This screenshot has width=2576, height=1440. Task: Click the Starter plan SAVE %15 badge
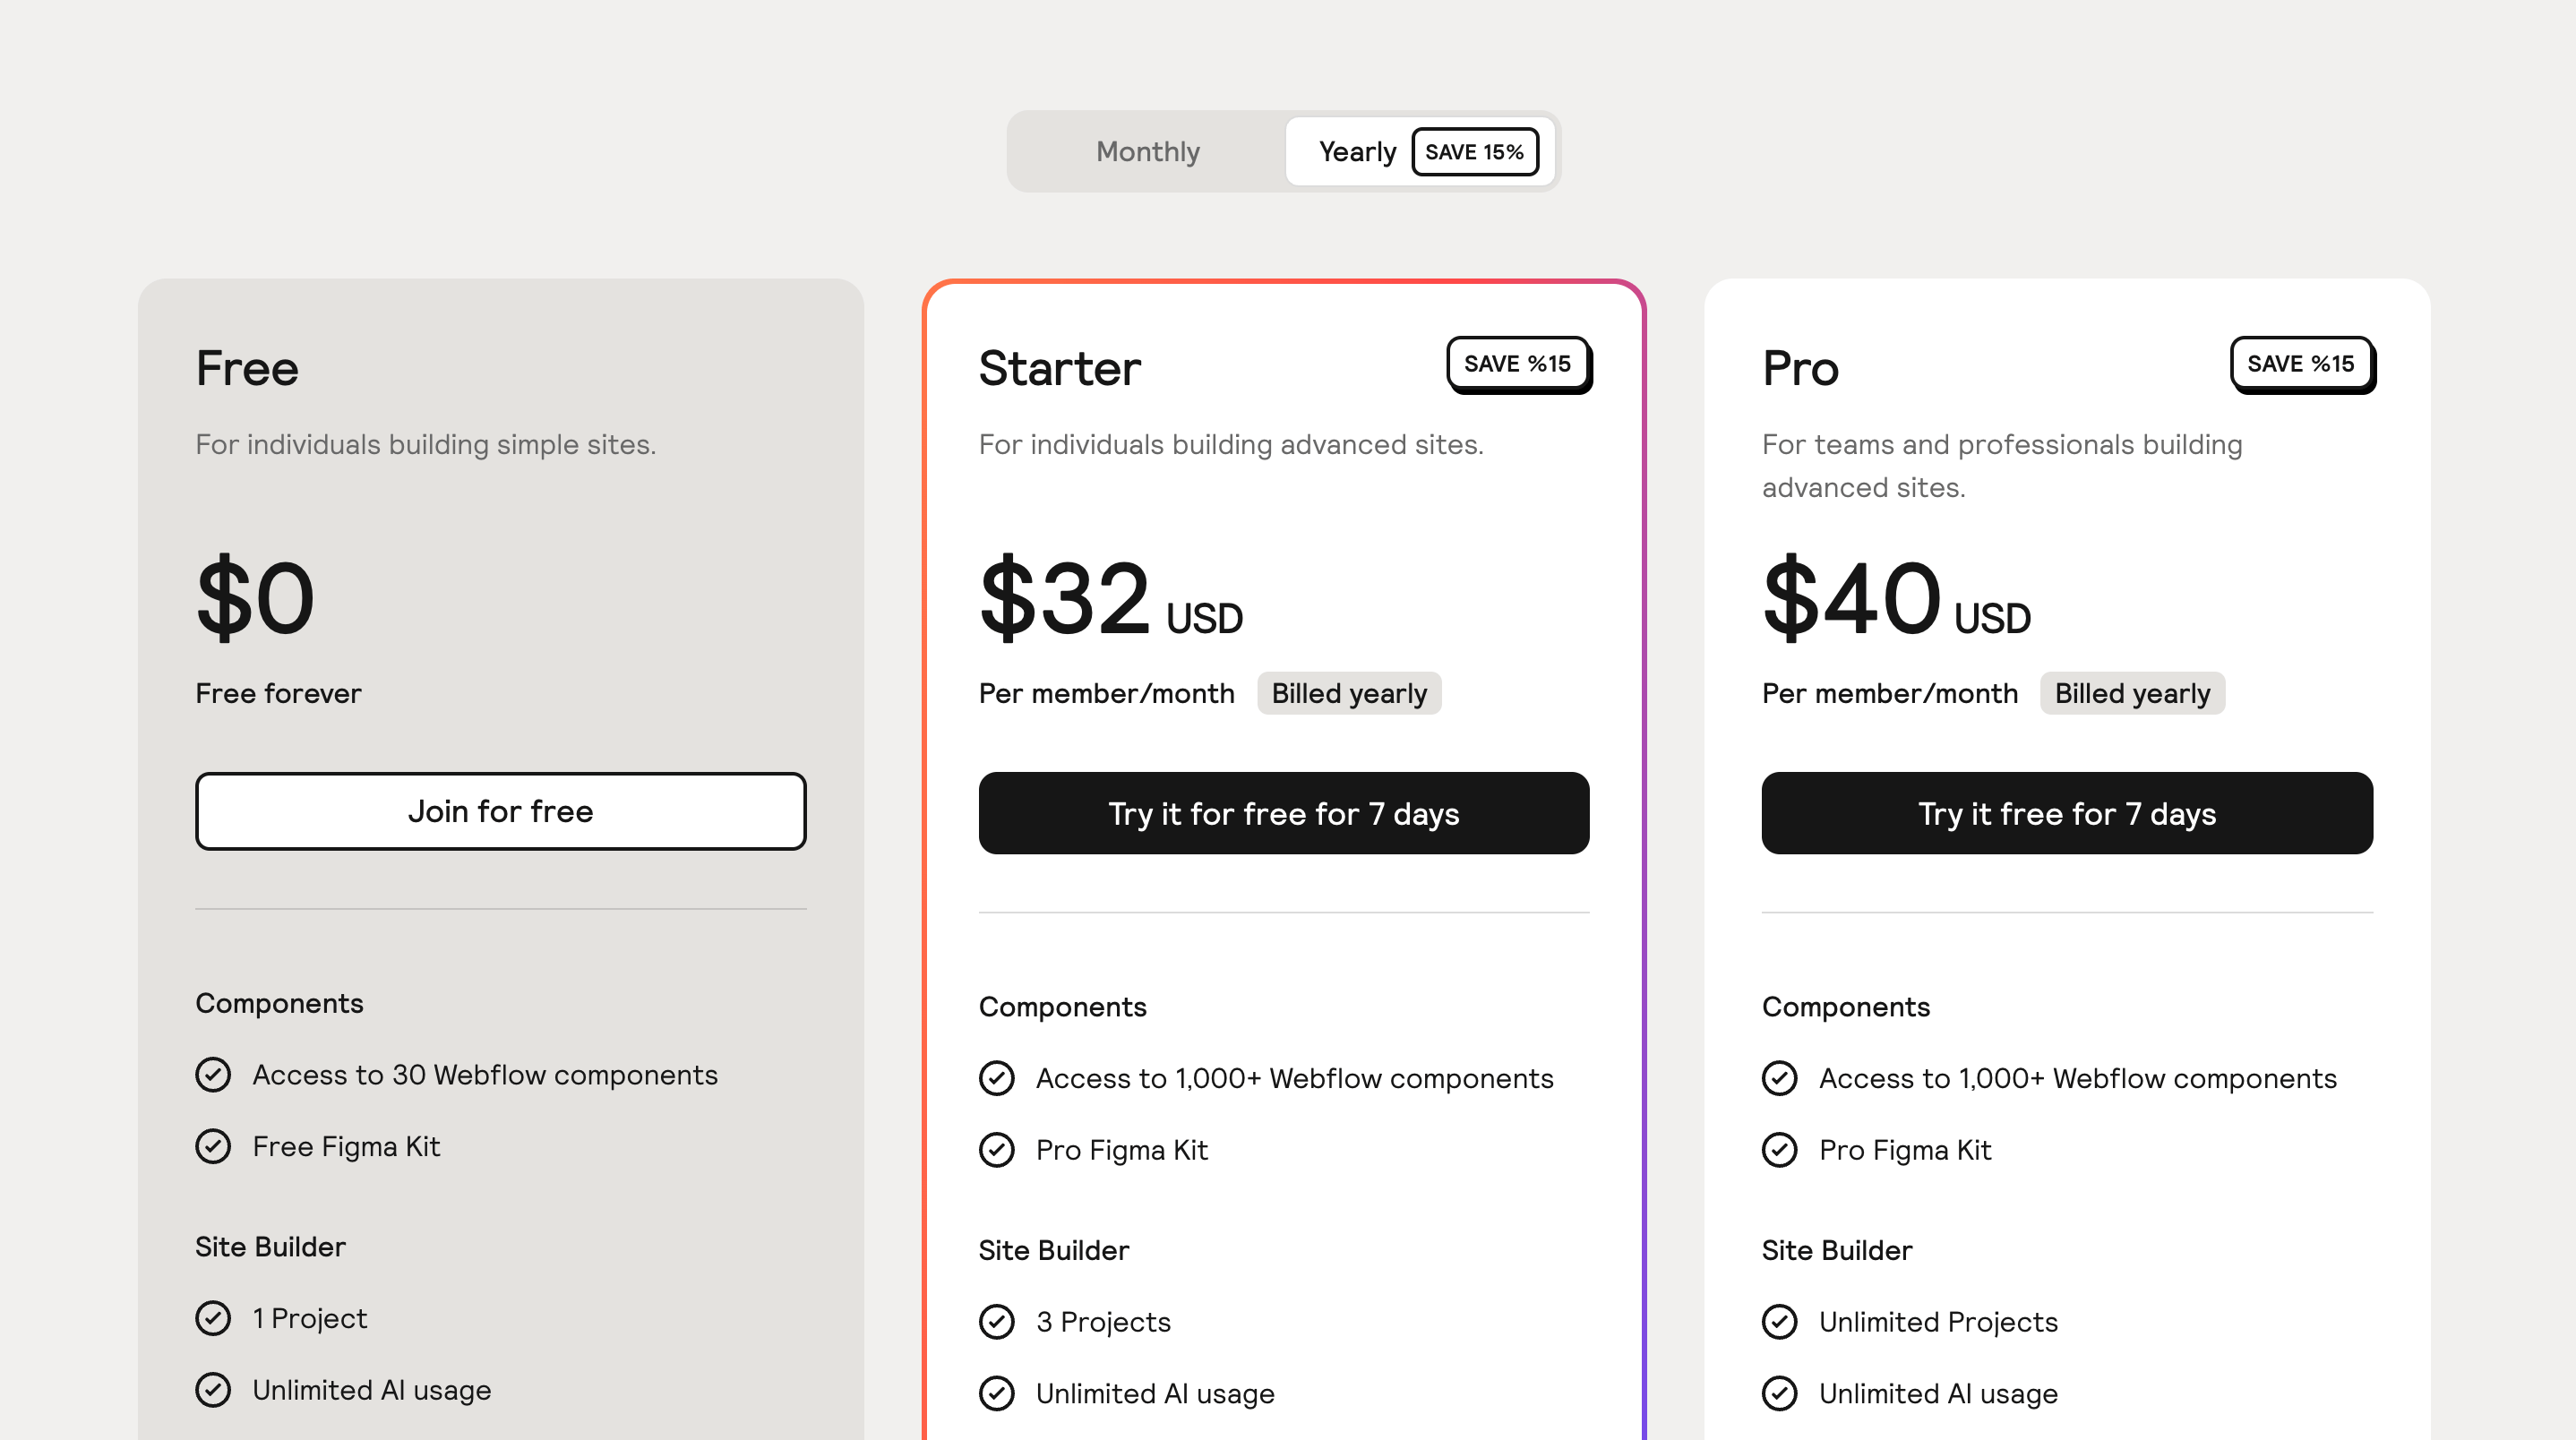coord(1517,364)
